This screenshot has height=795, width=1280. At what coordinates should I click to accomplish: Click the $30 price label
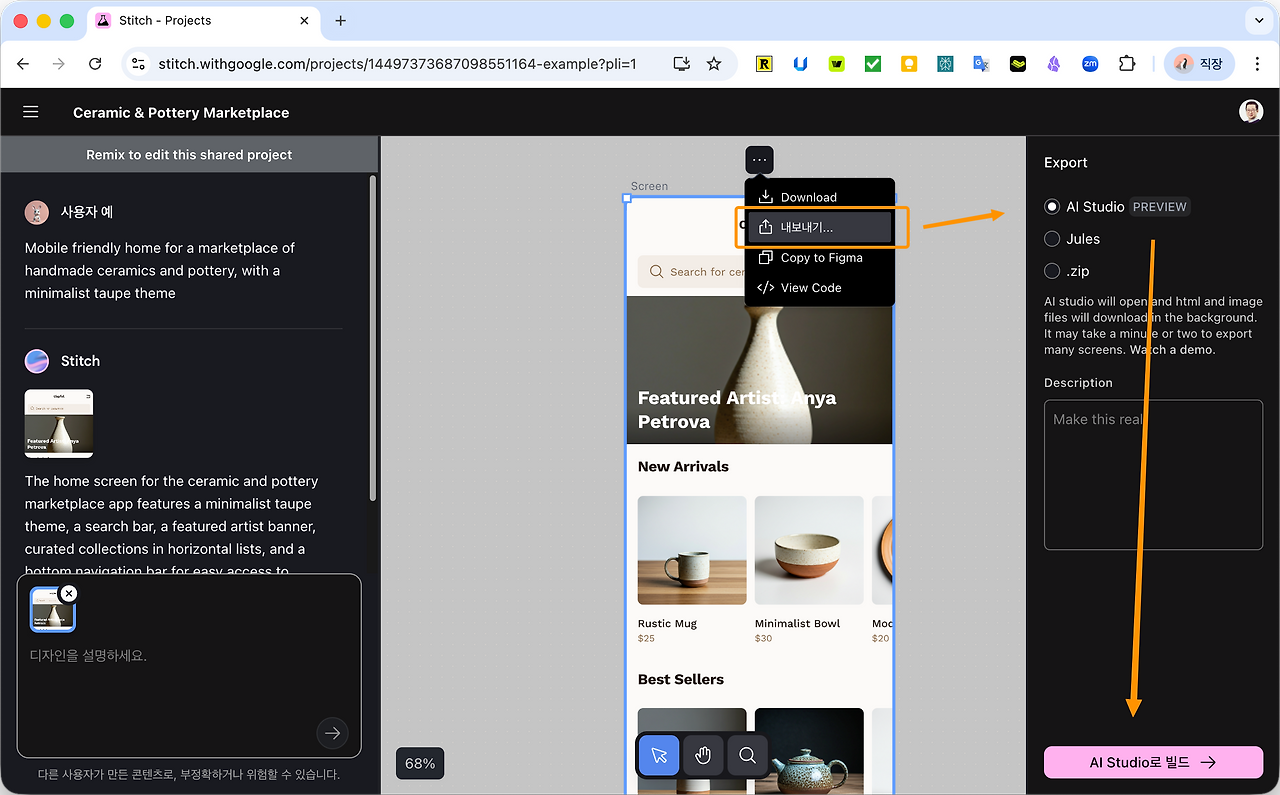pos(764,638)
